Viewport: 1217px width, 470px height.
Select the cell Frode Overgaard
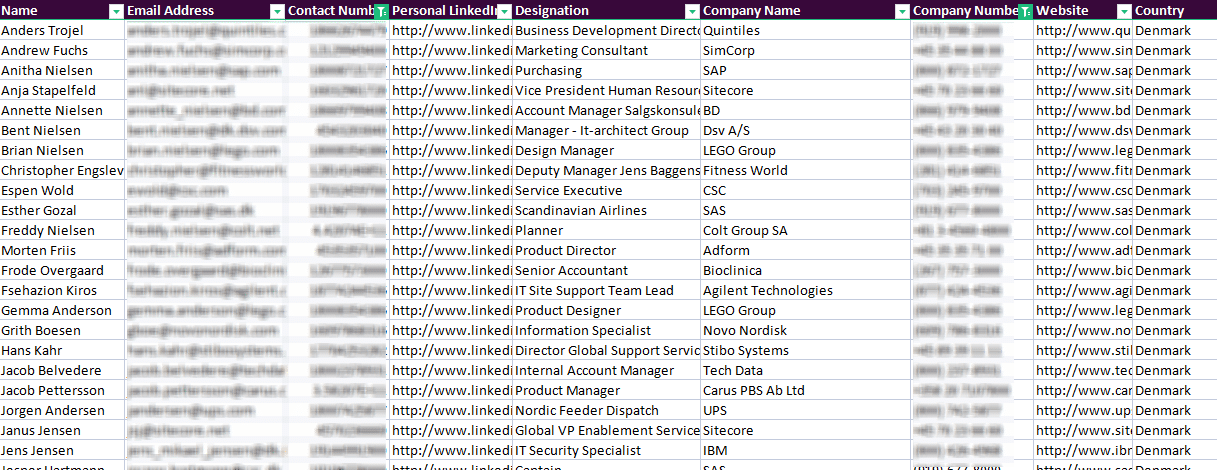coord(63,271)
